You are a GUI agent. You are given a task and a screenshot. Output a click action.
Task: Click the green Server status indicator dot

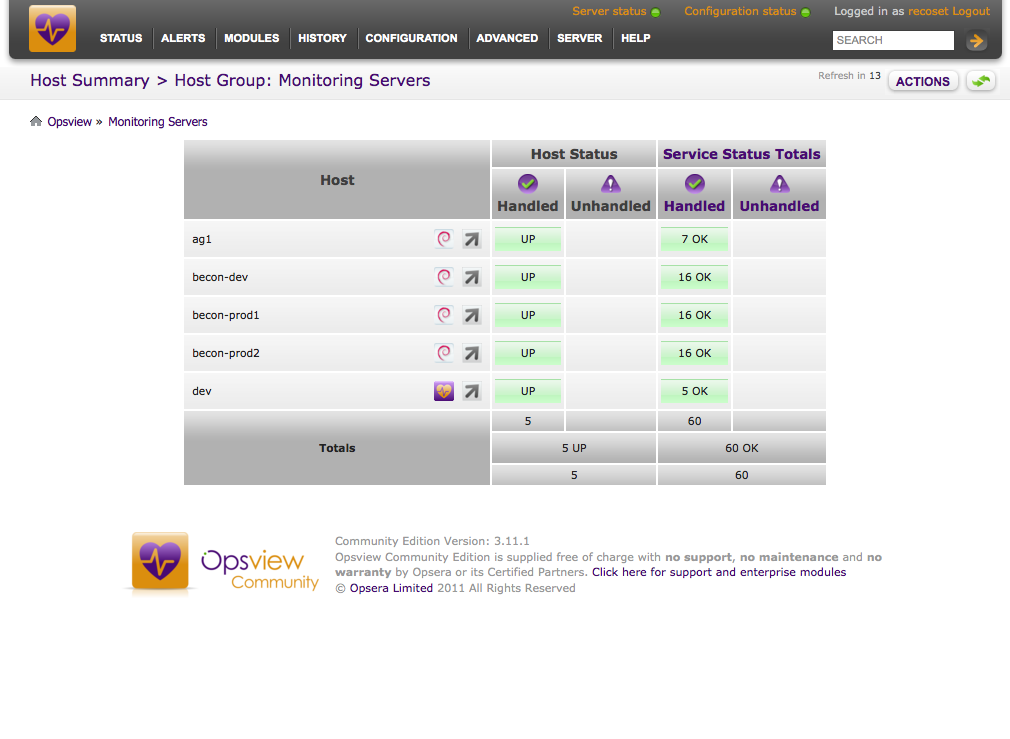[656, 12]
